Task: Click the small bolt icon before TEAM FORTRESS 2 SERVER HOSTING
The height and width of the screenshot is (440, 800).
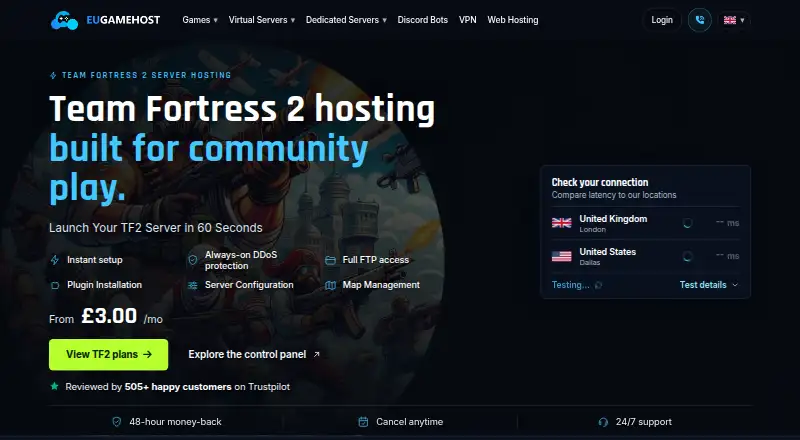Action: (x=53, y=76)
